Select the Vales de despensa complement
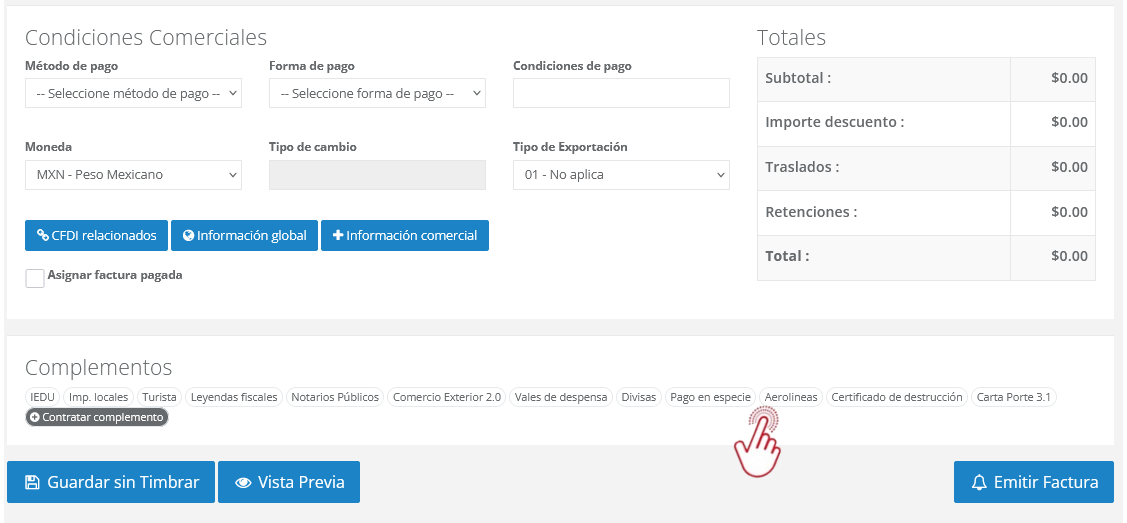The width and height of the screenshot is (1127, 523). 561,397
